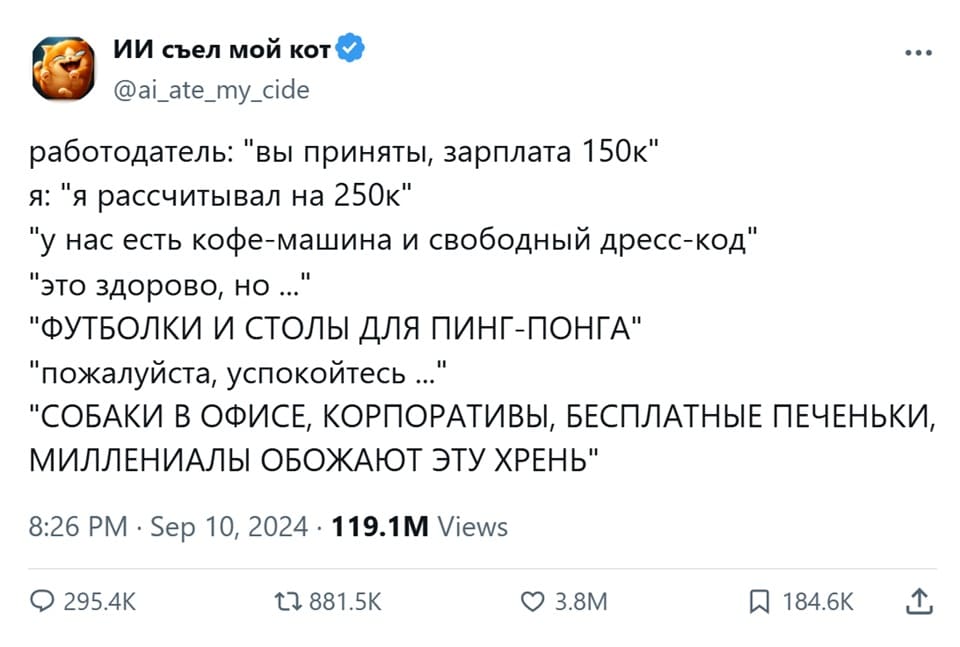This screenshot has height=647, width=960.
Task: Click the heart icon to like the tweet
Action: point(531,601)
